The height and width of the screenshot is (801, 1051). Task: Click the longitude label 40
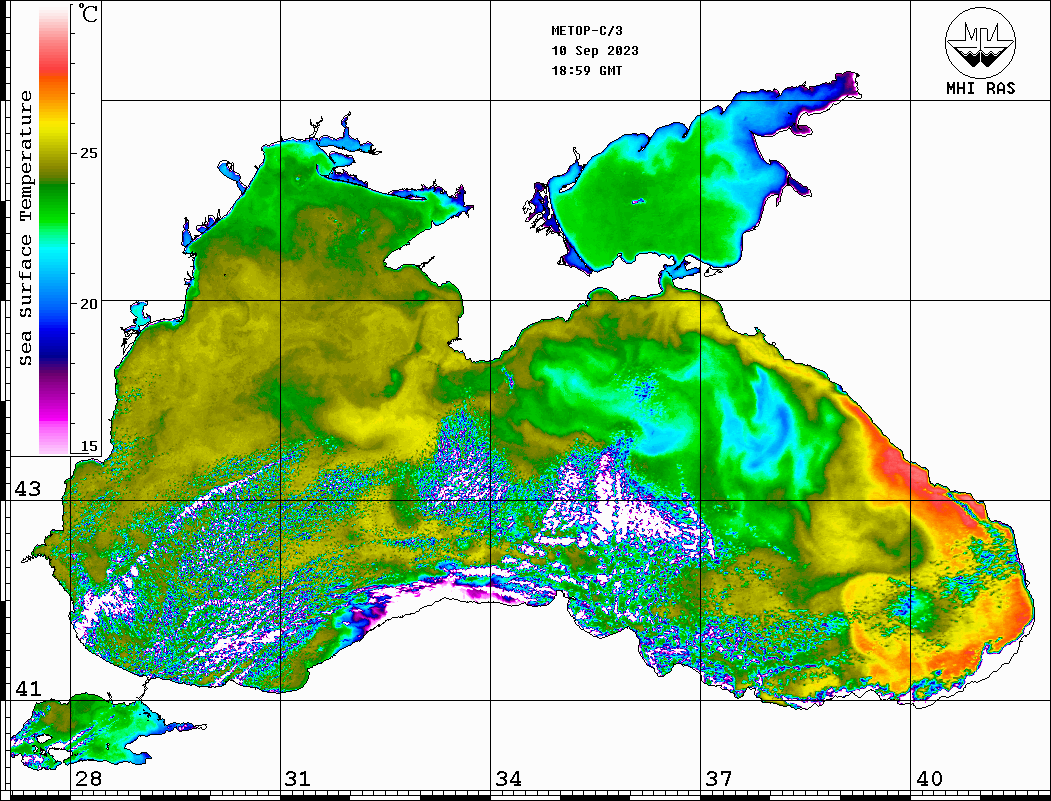coord(929,779)
